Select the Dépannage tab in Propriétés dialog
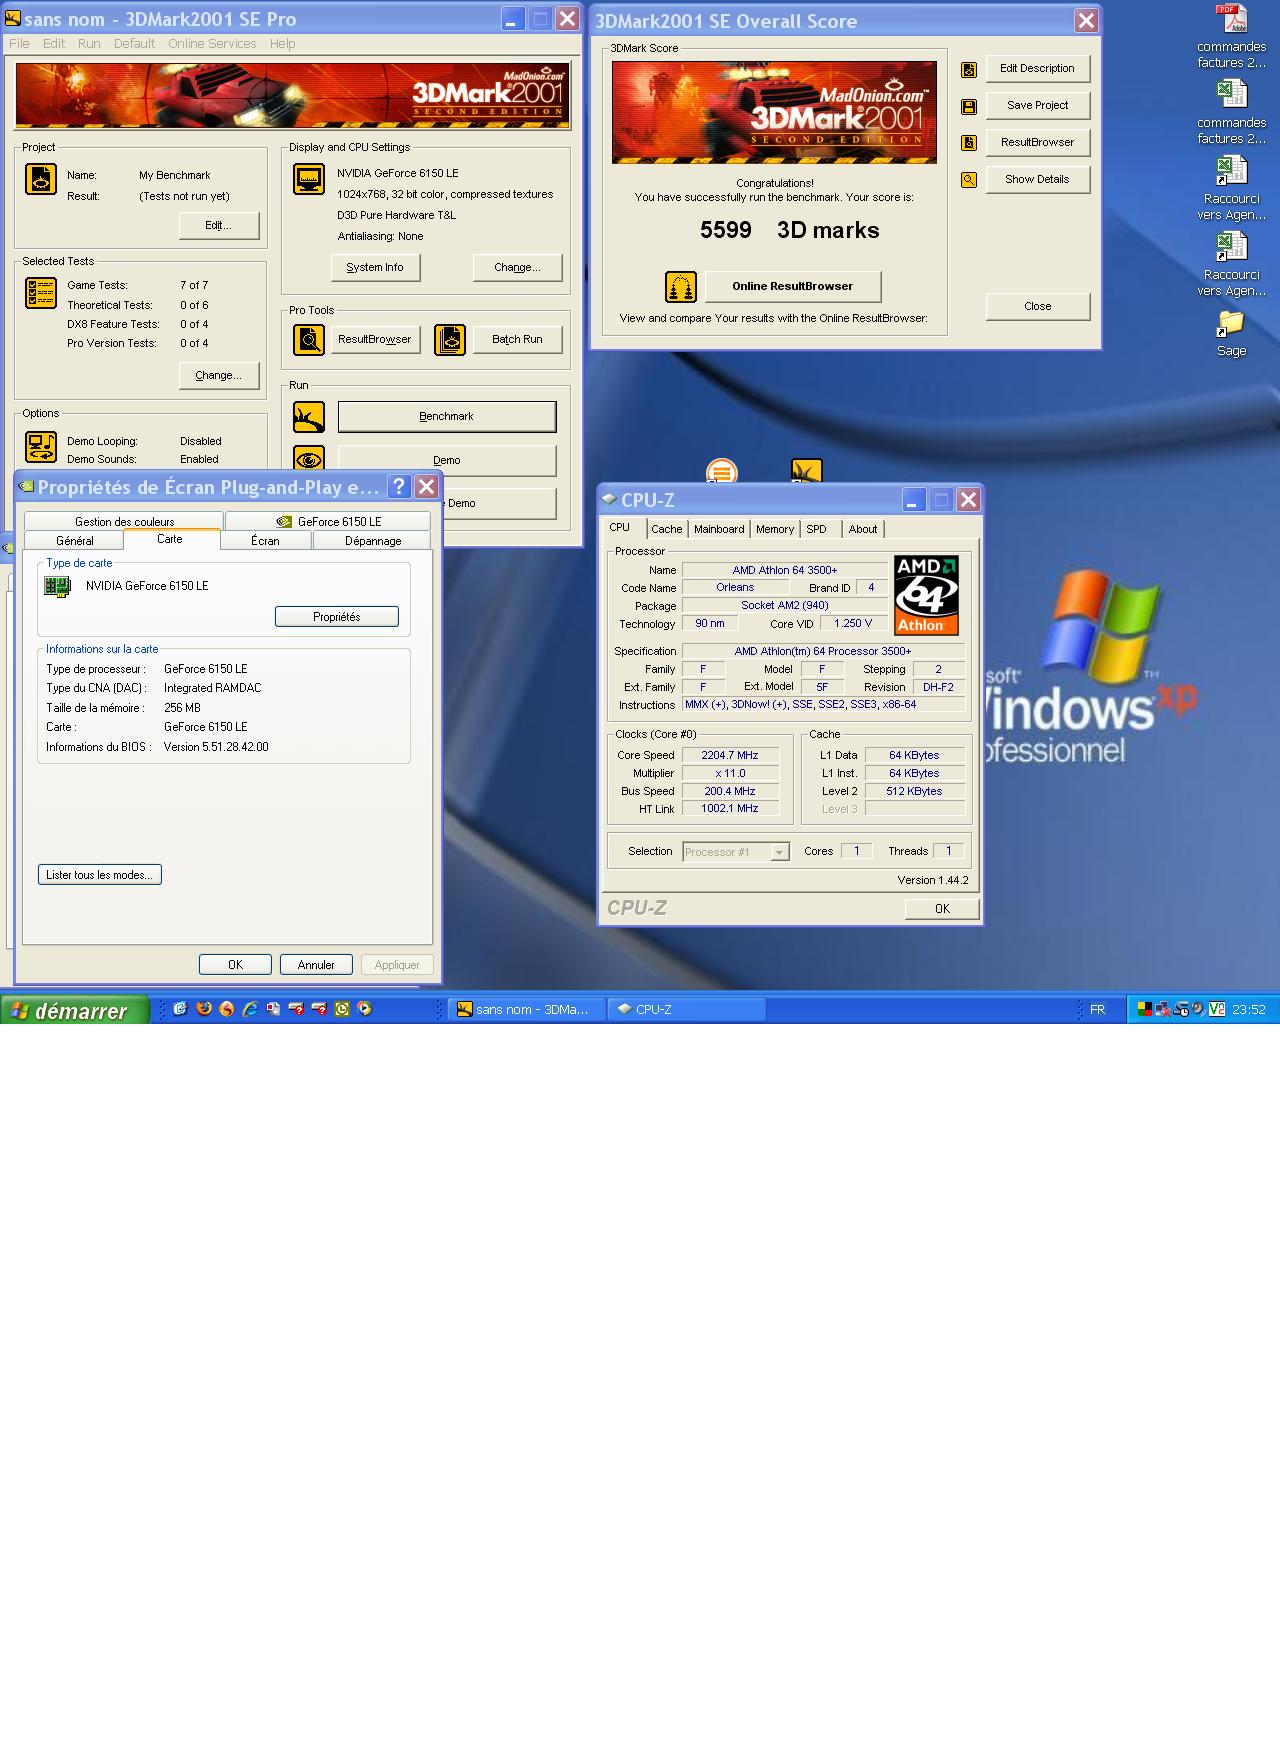This screenshot has width=1280, height=1741. (x=372, y=541)
